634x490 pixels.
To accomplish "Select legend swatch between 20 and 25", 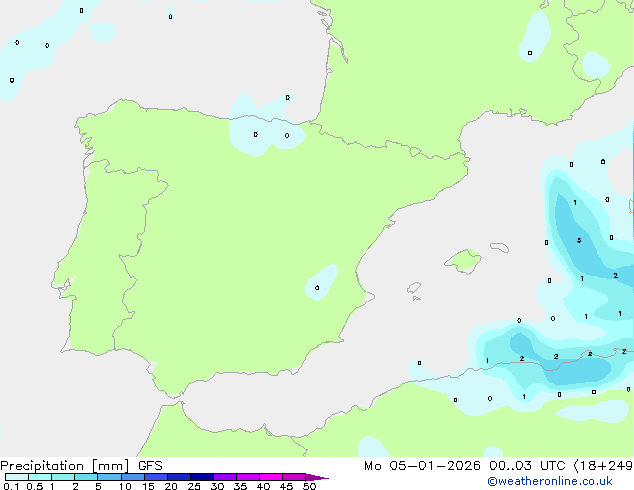I will [x=179, y=477].
